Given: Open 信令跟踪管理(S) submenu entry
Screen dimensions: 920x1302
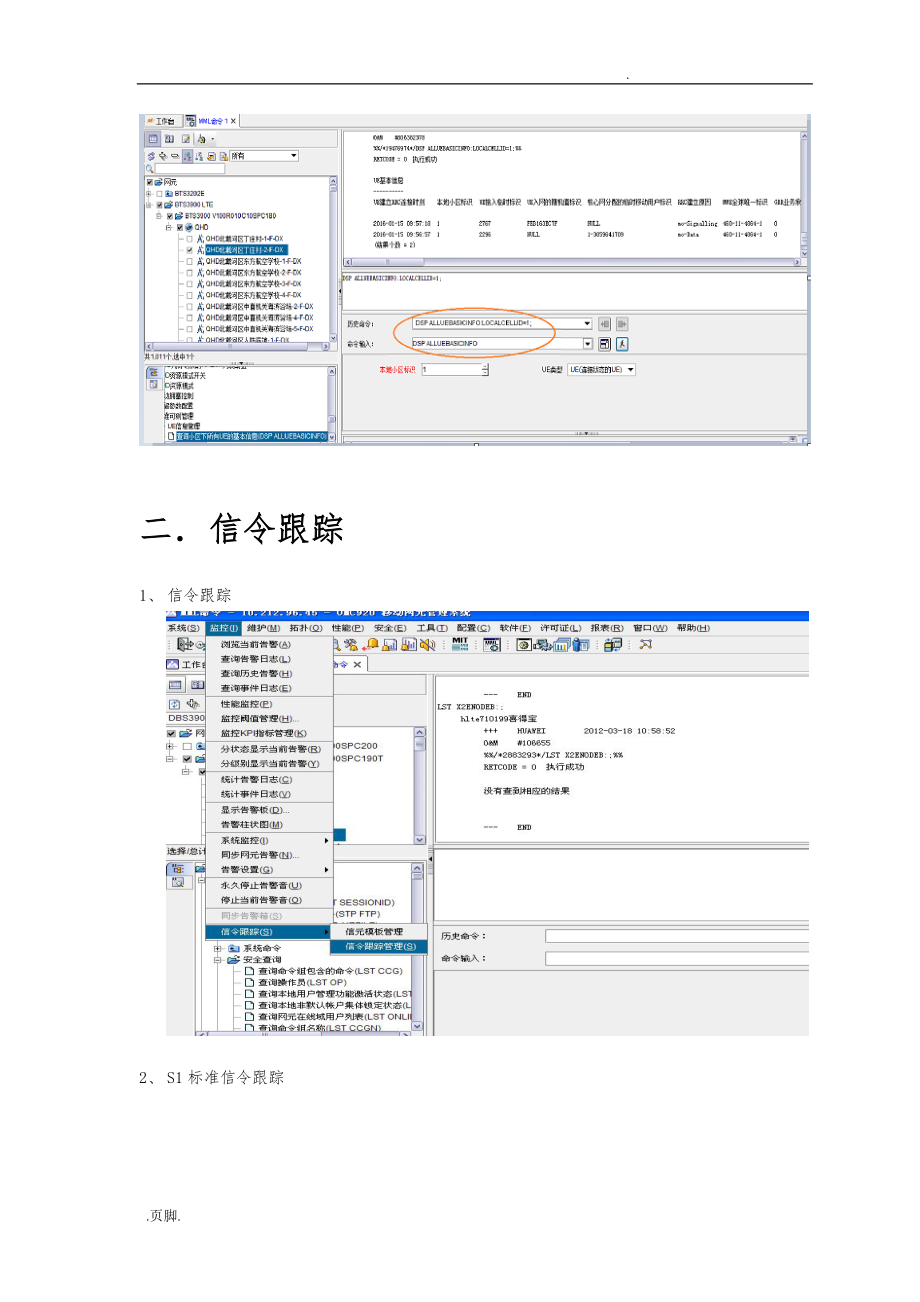Looking at the screenshot, I should pyautogui.click(x=380, y=946).
